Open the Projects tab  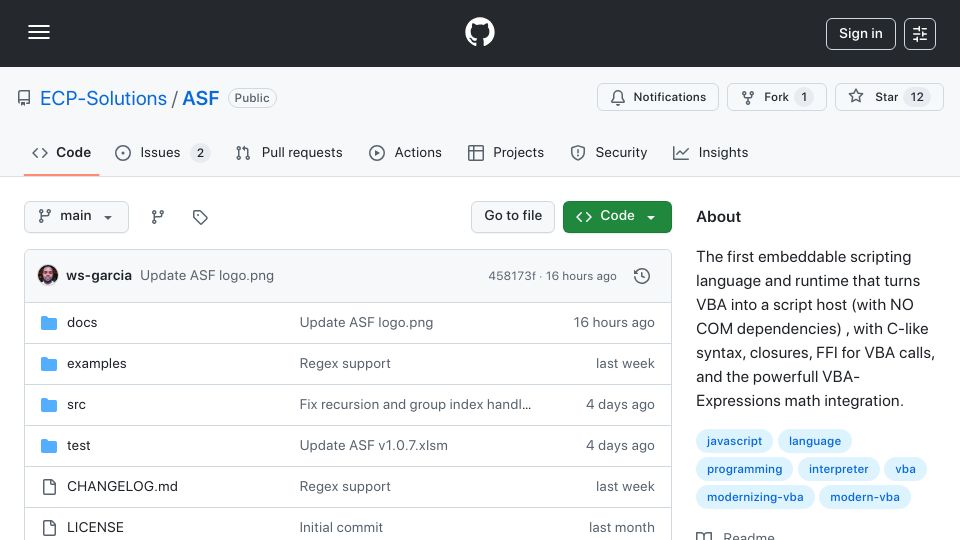(506, 152)
